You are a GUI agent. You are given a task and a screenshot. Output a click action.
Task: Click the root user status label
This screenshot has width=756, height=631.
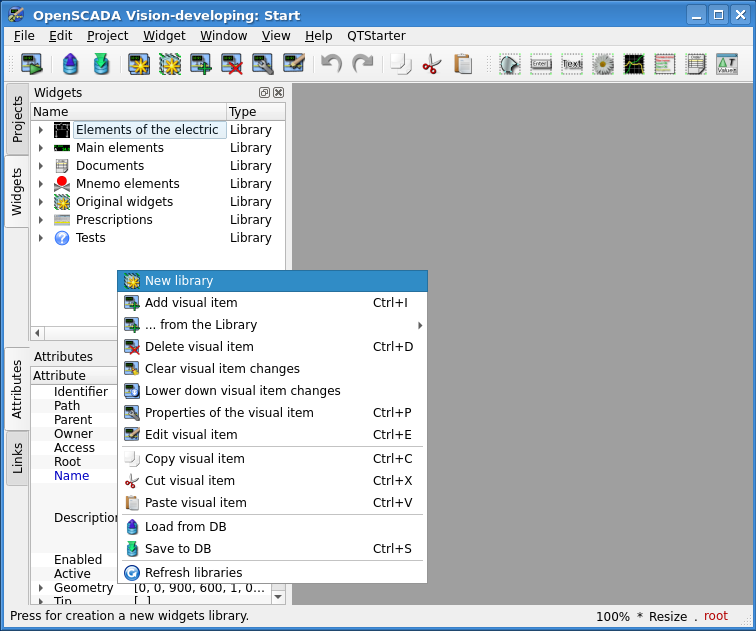click(716, 616)
